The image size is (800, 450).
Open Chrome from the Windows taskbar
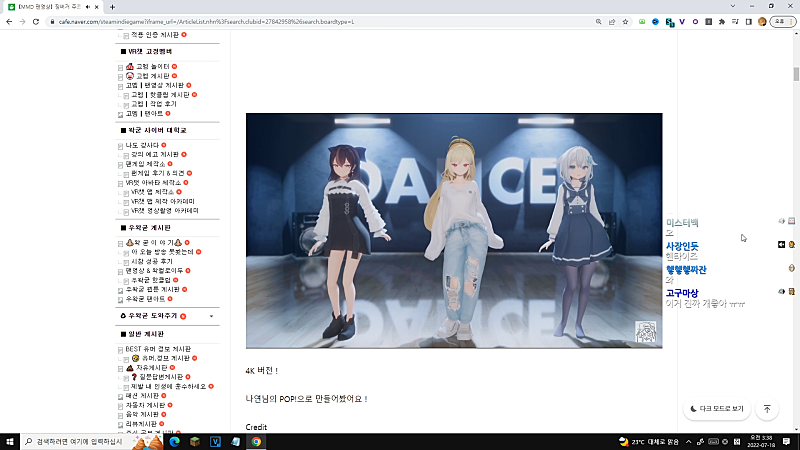tap(257, 441)
